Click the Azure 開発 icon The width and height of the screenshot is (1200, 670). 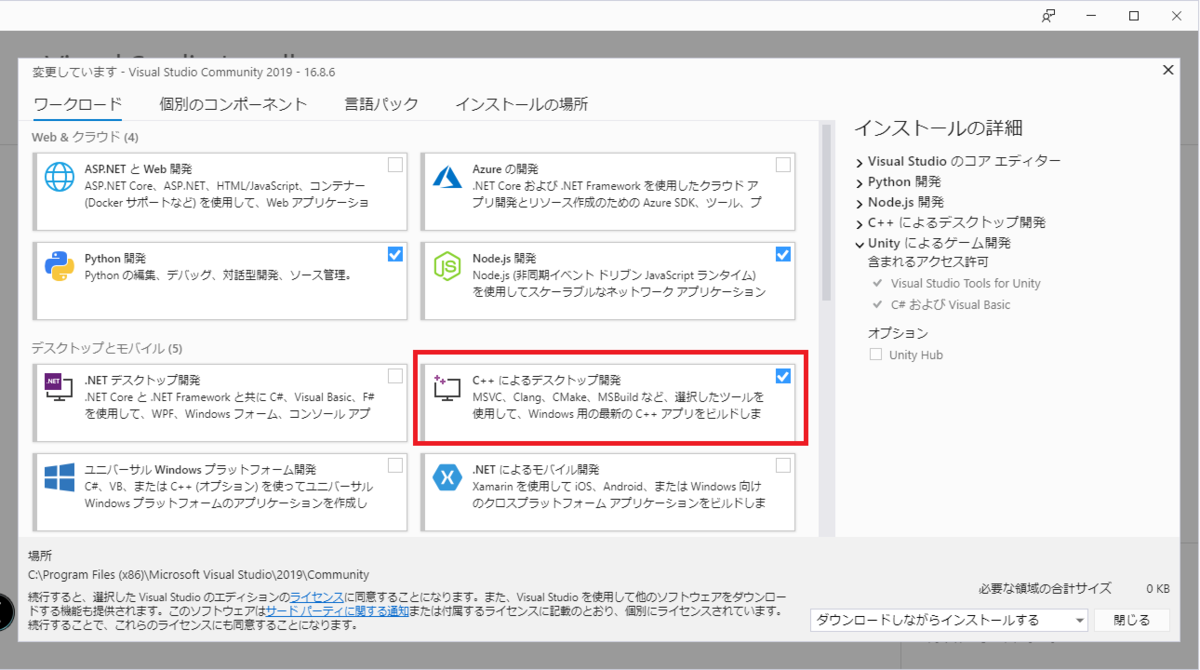click(x=449, y=177)
